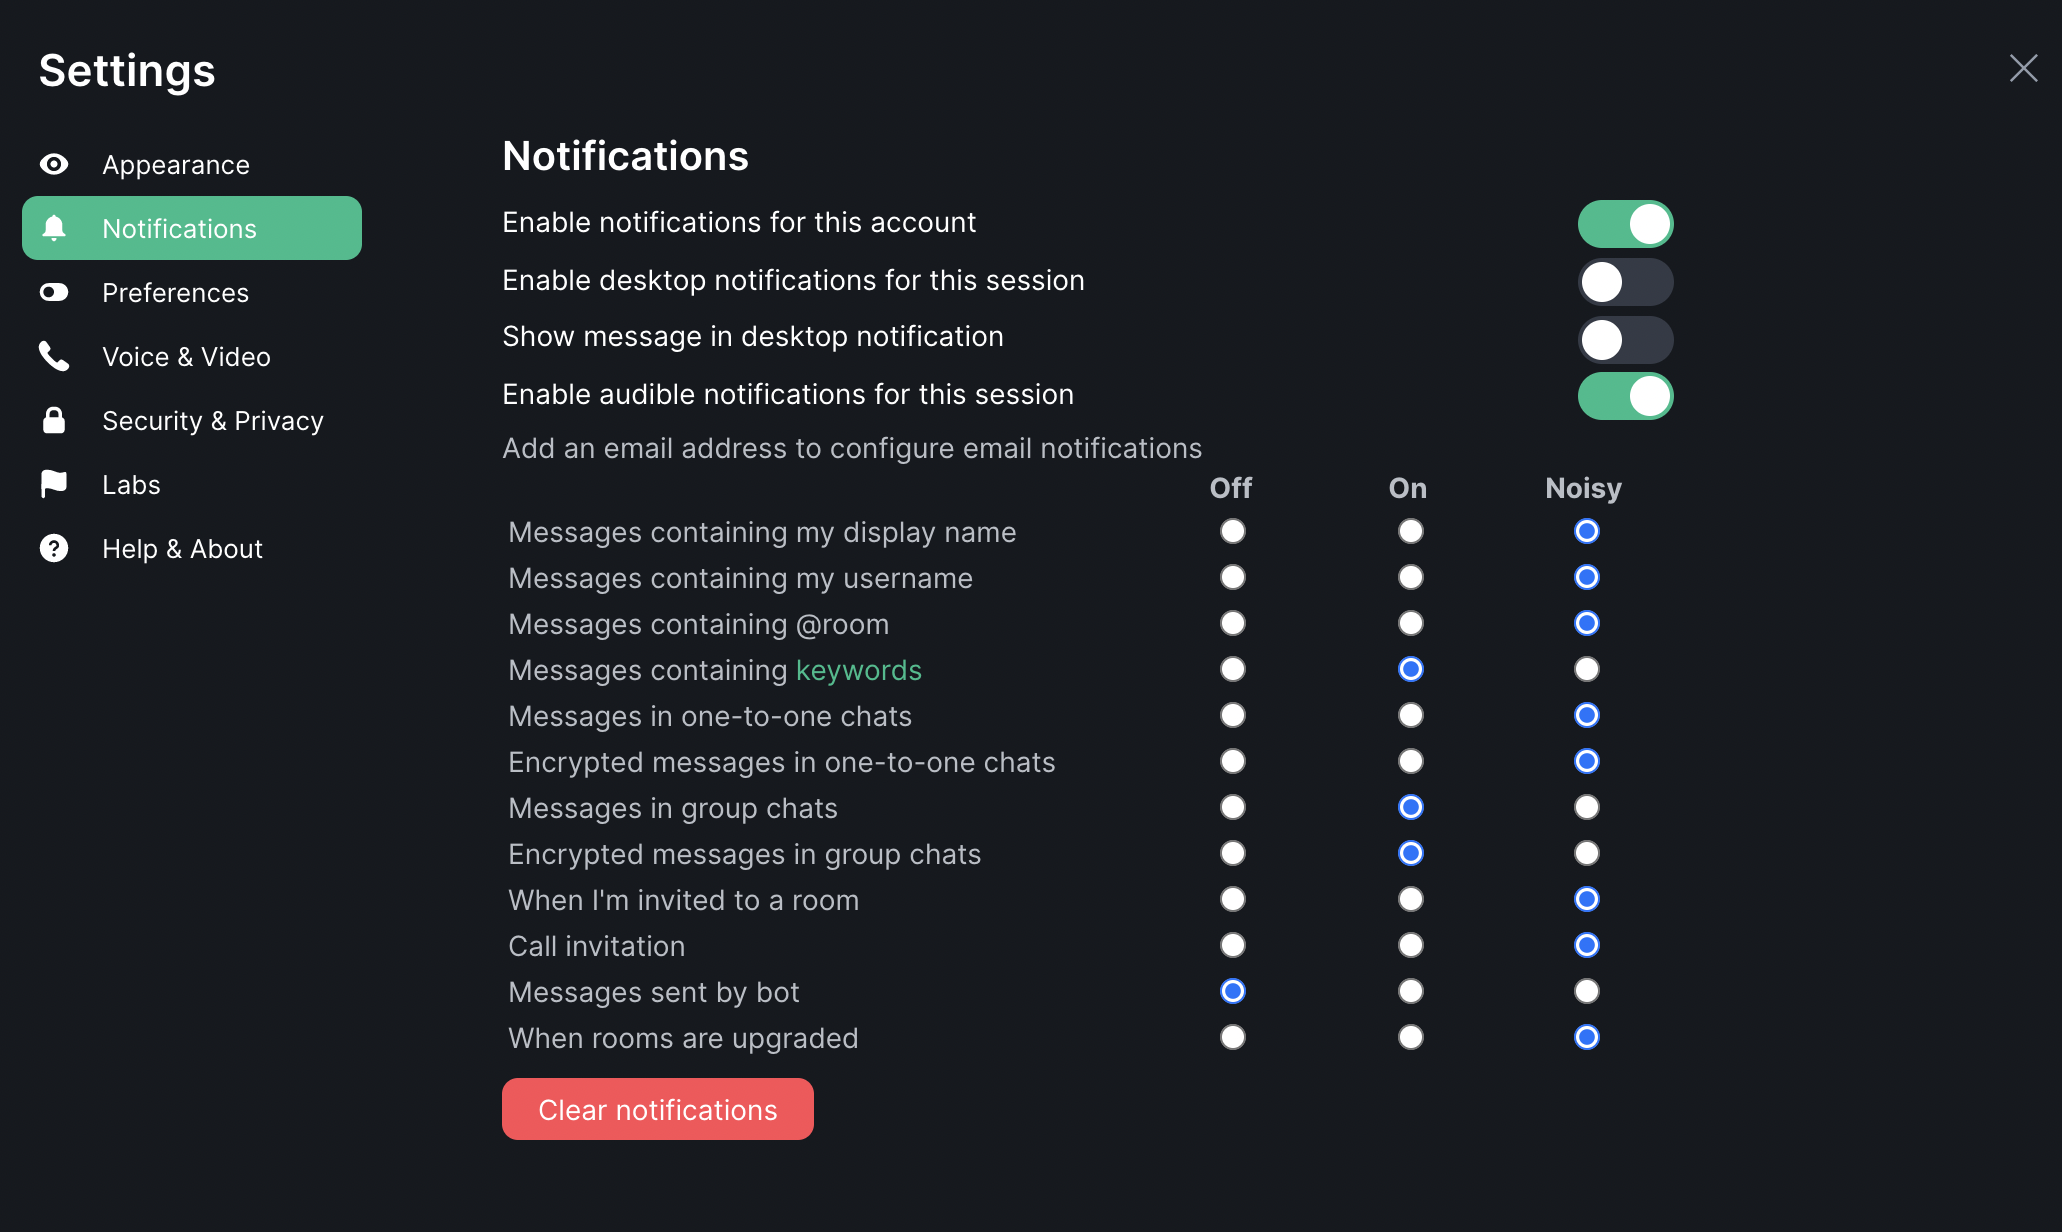The width and height of the screenshot is (2062, 1232).
Task: Turn on Show message in desktop notification
Action: (1625, 339)
